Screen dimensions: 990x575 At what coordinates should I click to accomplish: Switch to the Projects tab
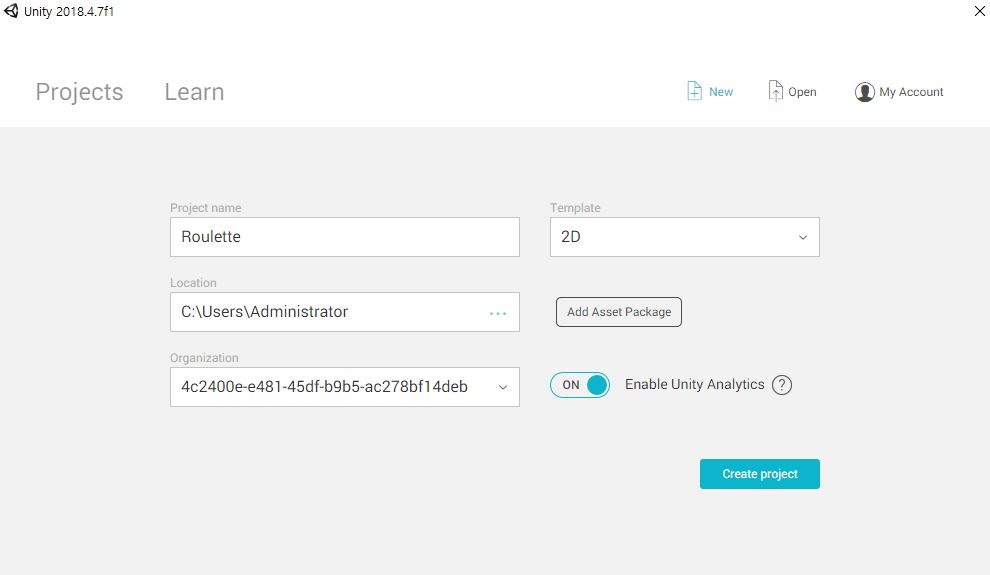click(79, 92)
